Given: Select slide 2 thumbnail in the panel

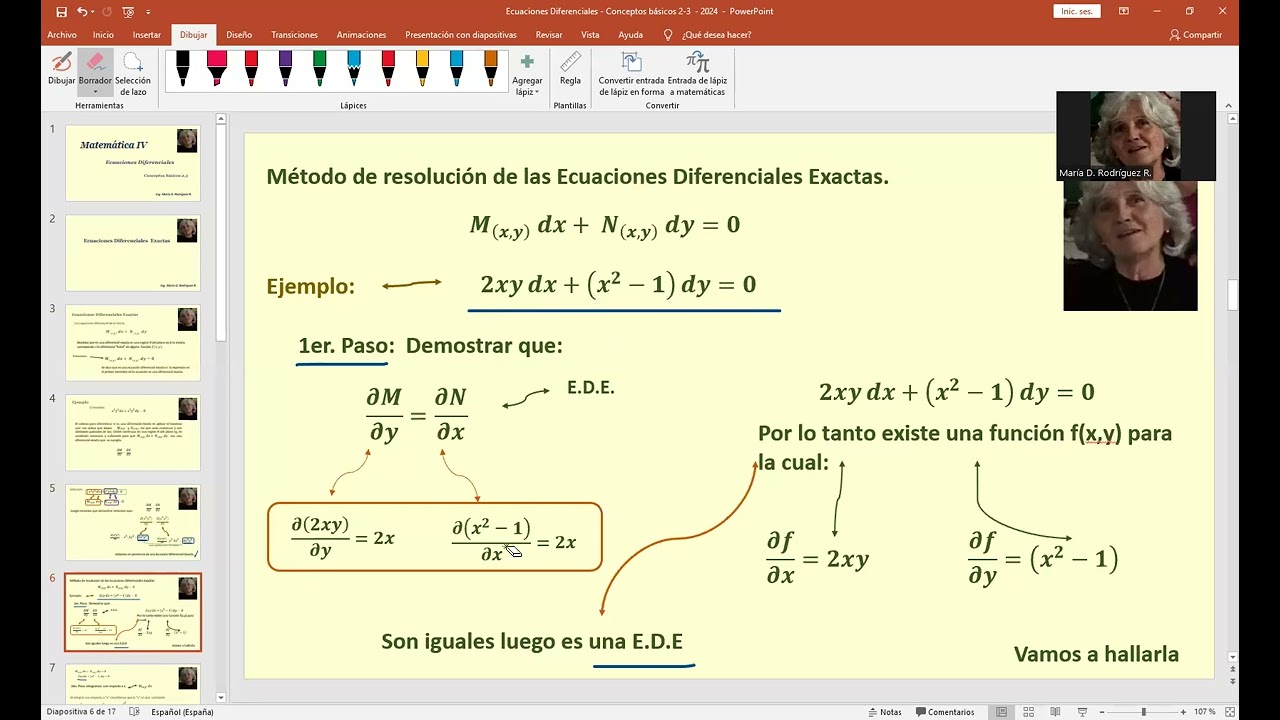Looking at the screenshot, I should tap(133, 252).
